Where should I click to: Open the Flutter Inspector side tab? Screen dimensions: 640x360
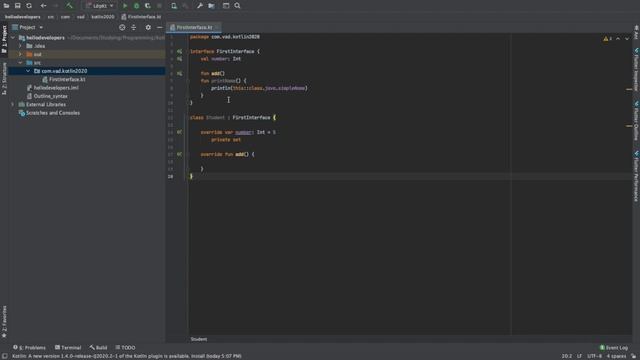pos(636,70)
